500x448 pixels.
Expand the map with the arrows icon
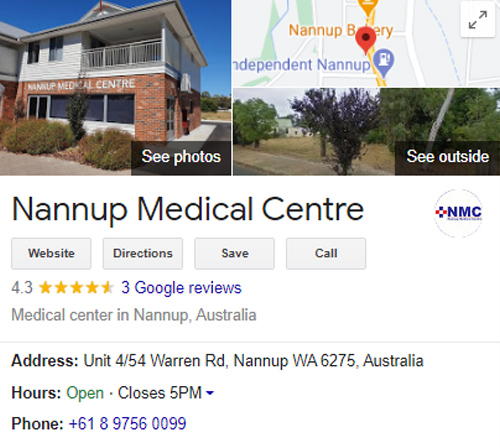pyautogui.click(x=477, y=20)
